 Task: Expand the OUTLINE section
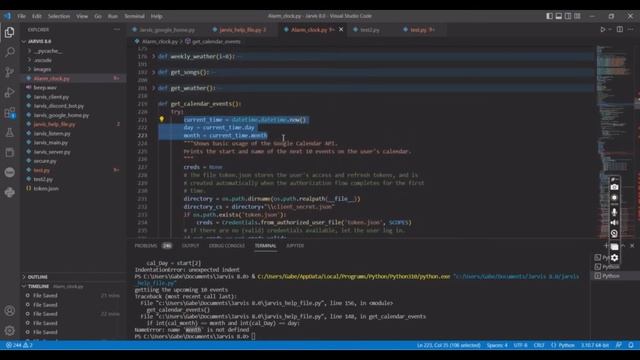point(37,277)
